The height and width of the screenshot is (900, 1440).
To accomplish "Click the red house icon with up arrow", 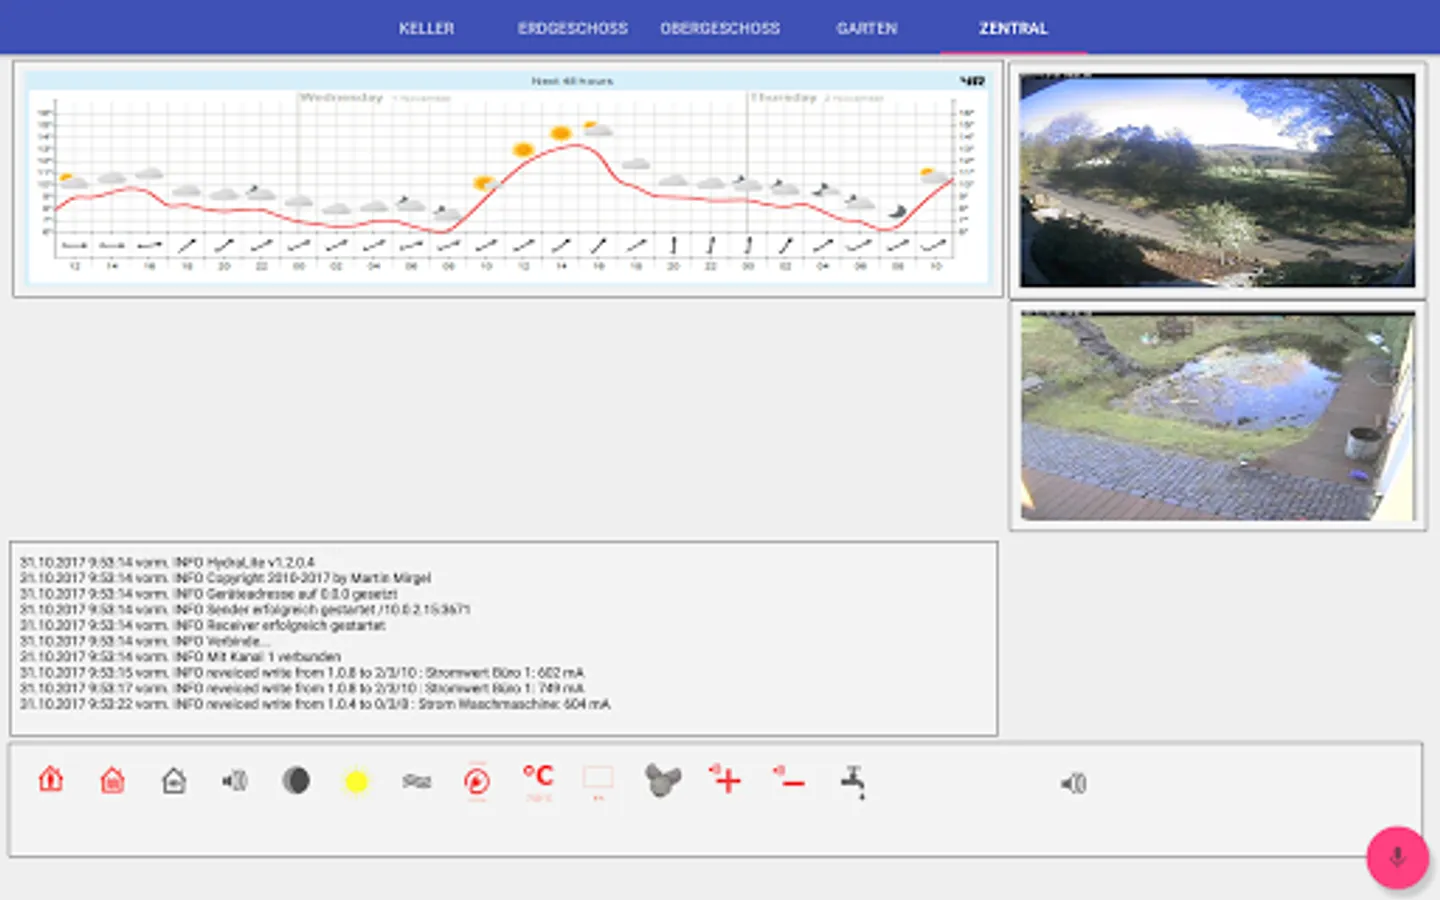I will (x=51, y=780).
